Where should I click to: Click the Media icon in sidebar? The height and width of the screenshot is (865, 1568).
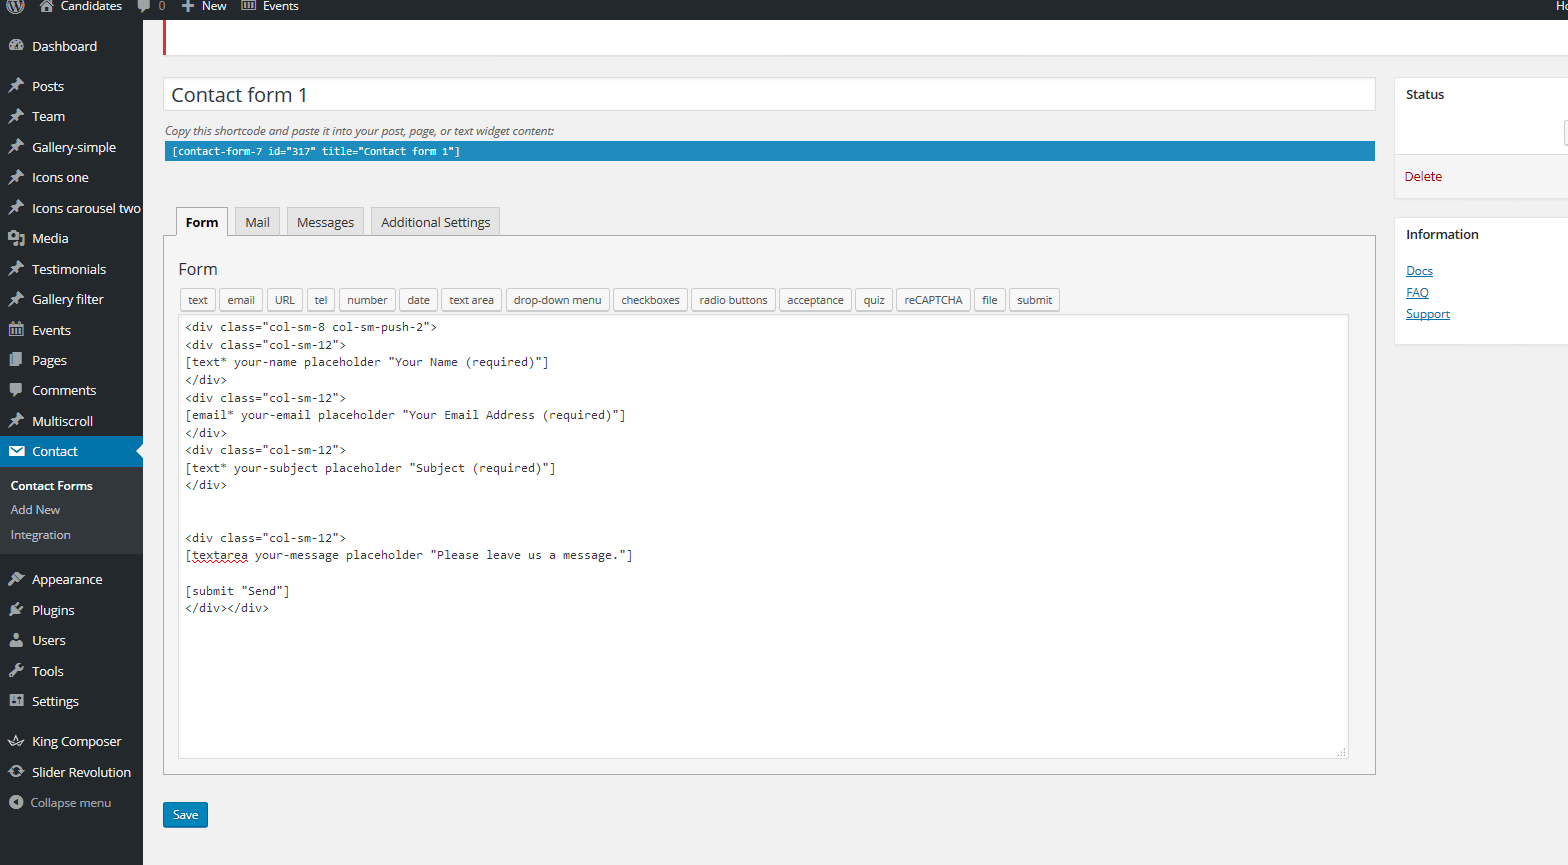(16, 238)
